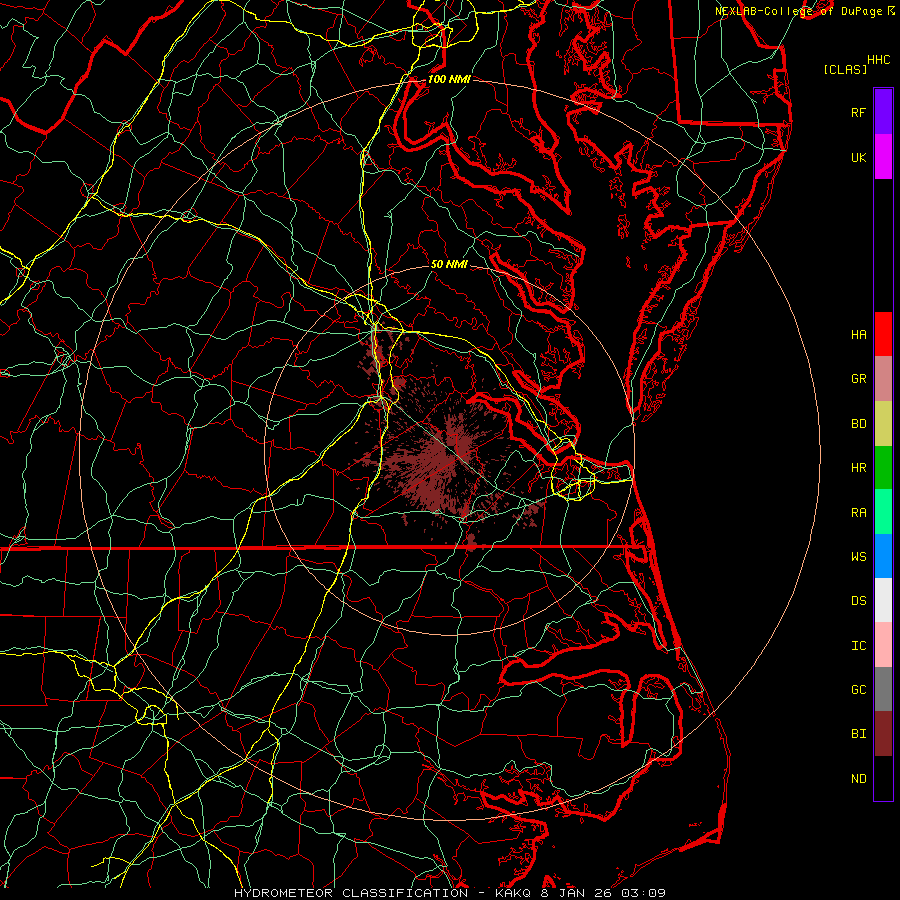Click the ND legend label
Viewport: 900px width, 900px height.
click(x=858, y=779)
